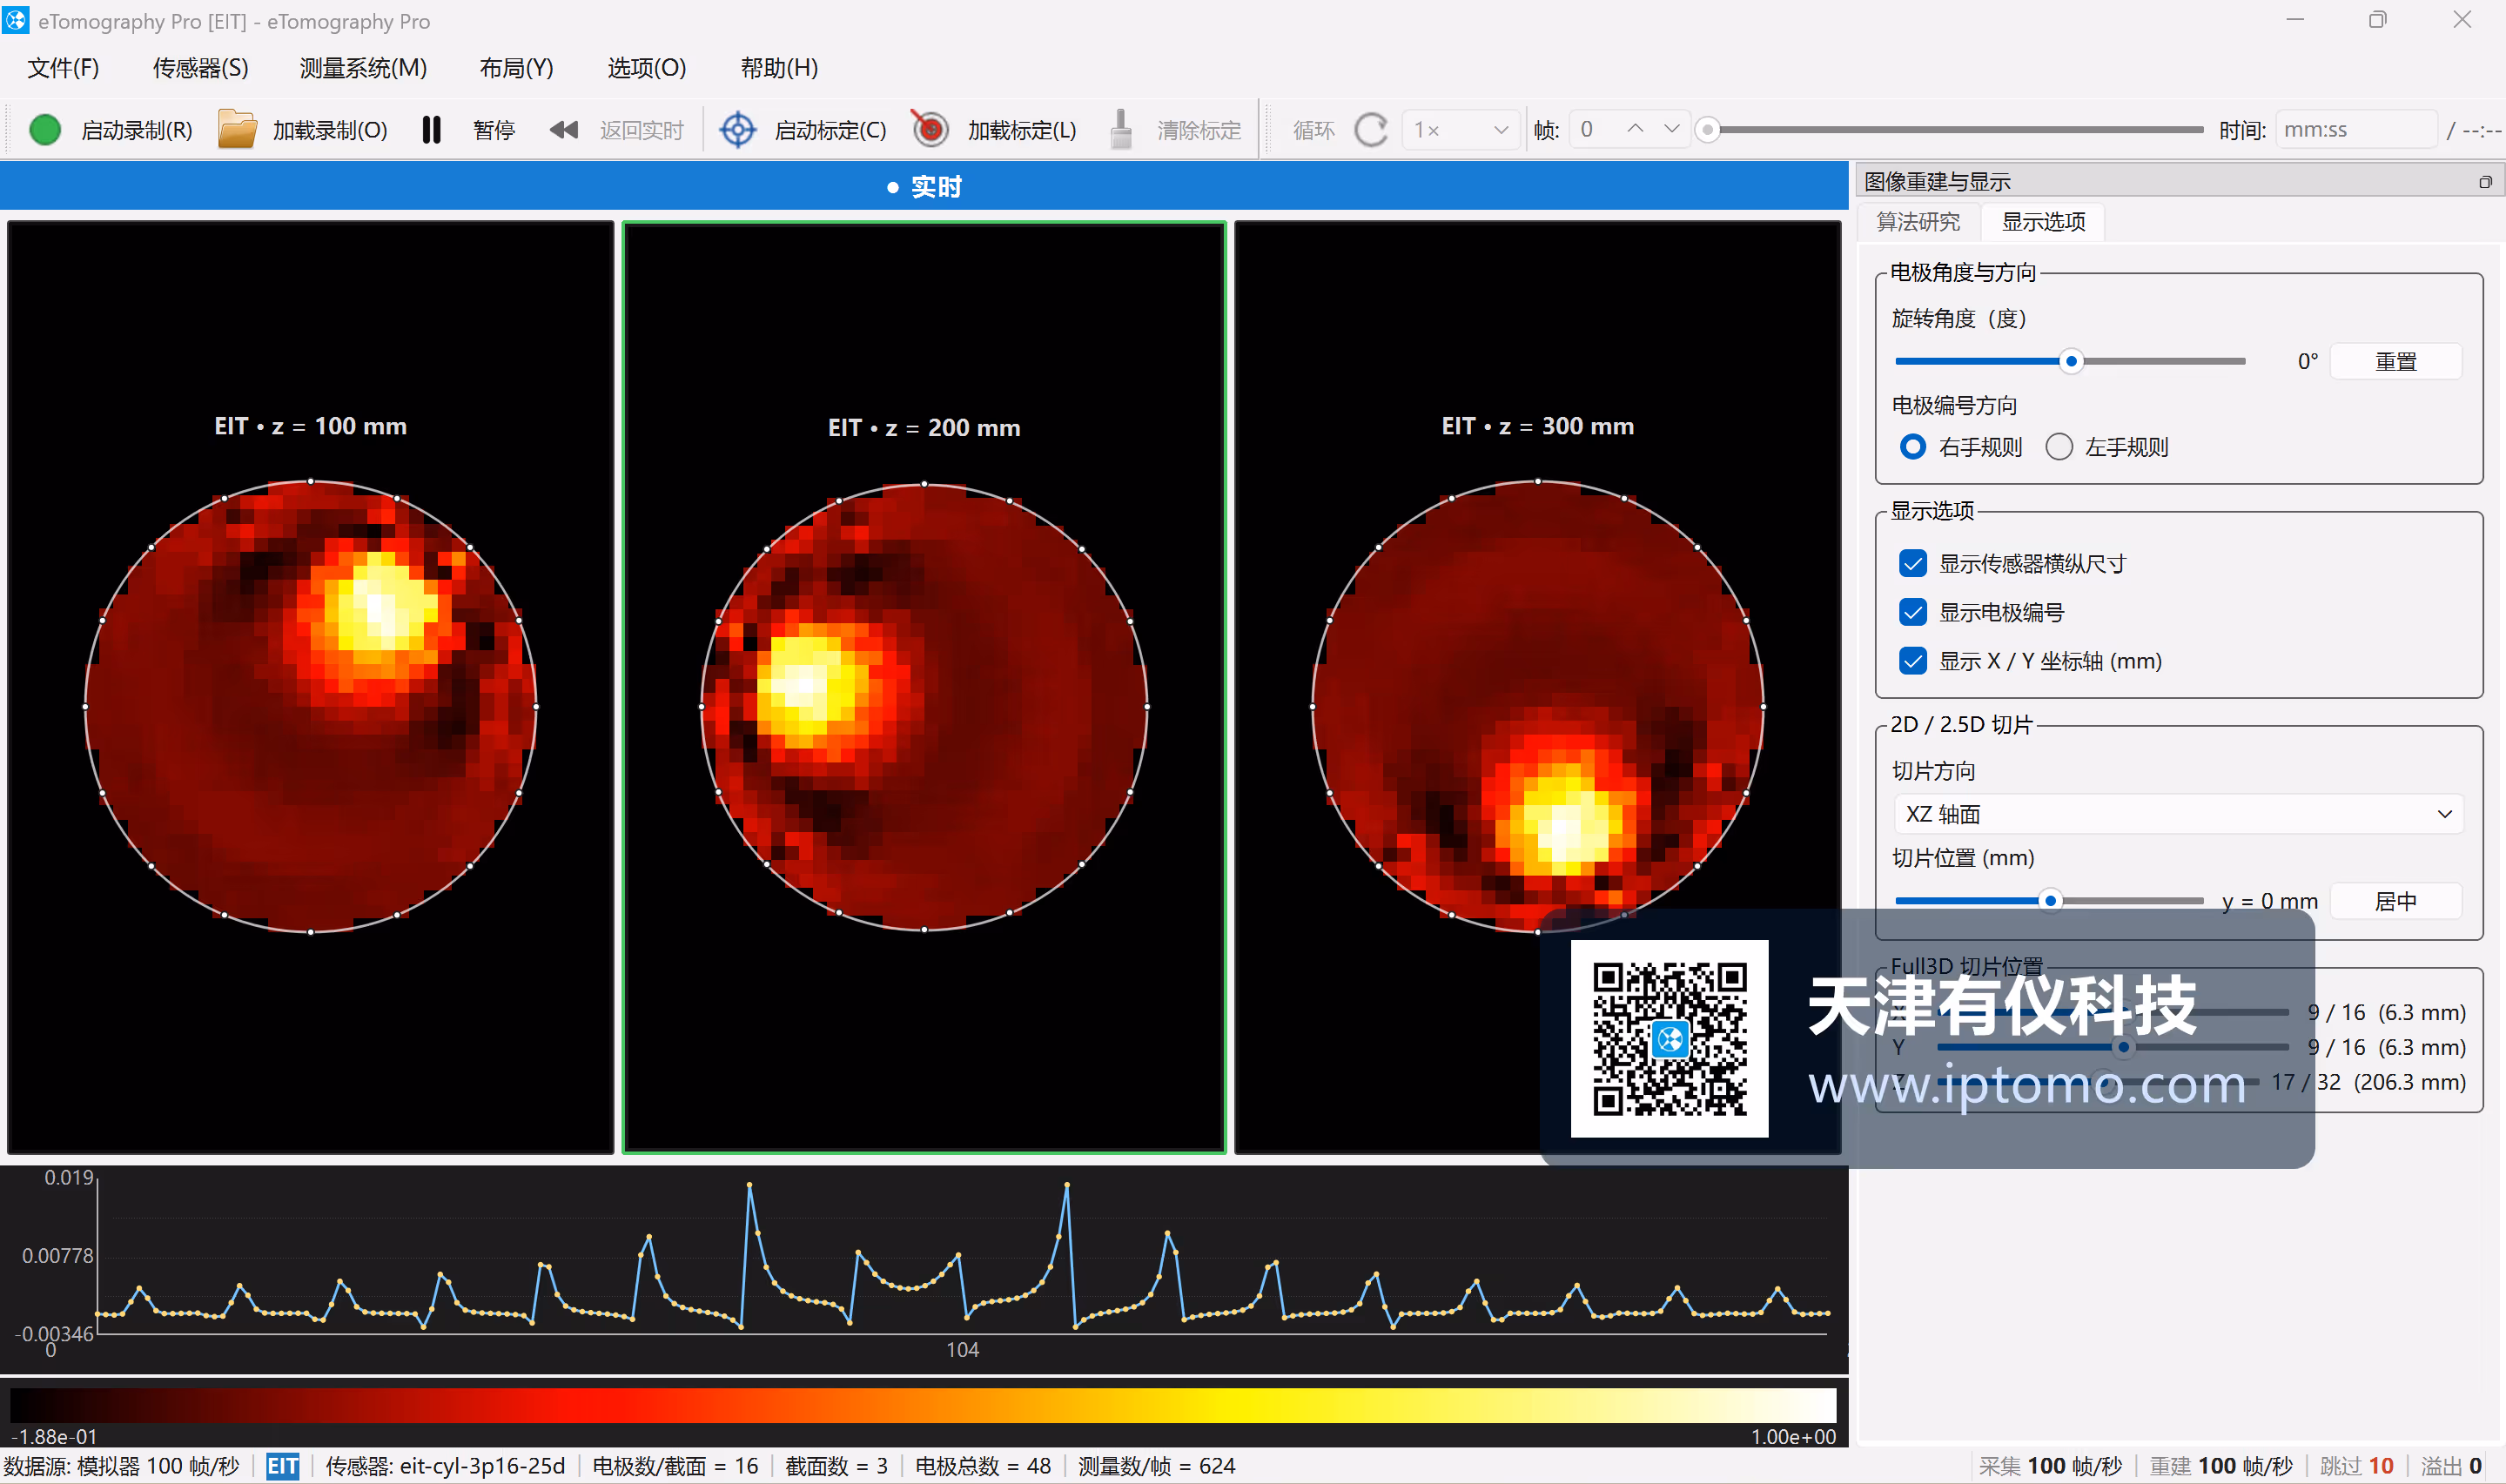
Task: Click the 暂停 pause label
Action: coord(493,131)
